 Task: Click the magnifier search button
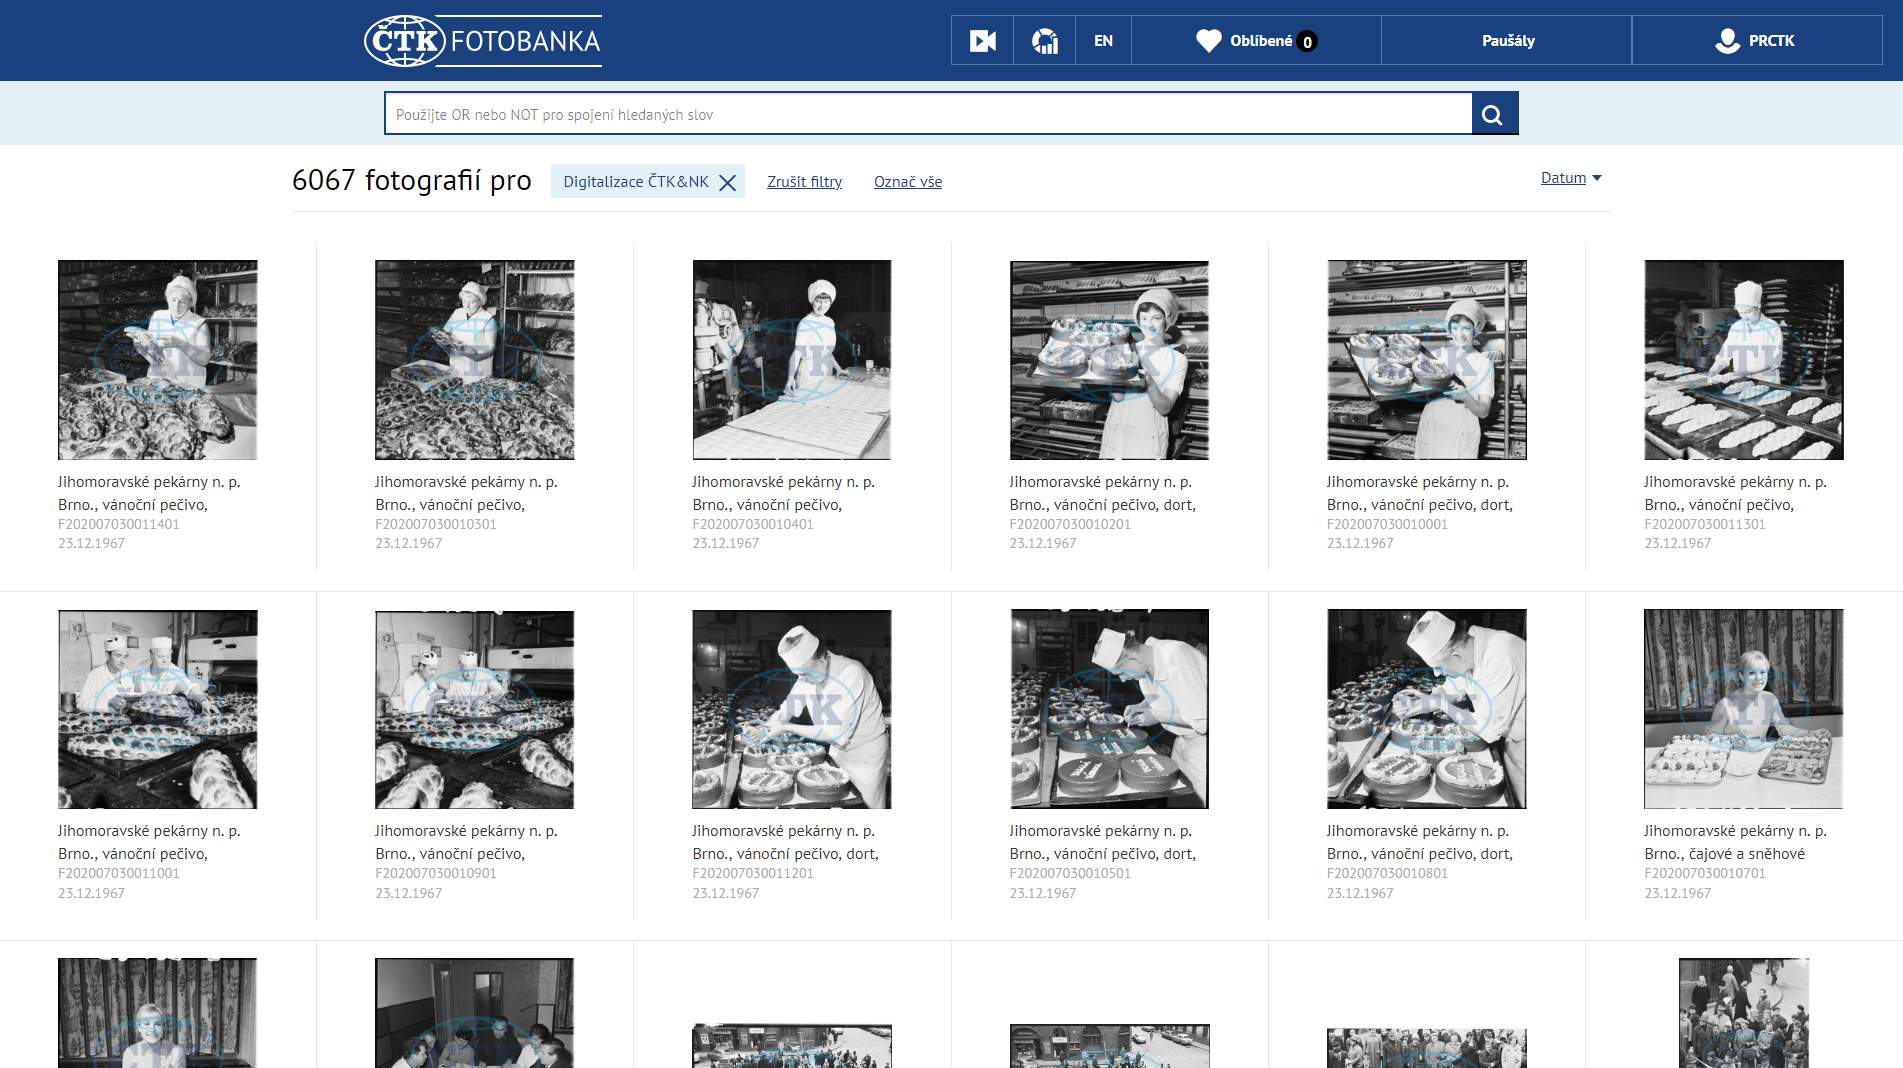point(1494,114)
